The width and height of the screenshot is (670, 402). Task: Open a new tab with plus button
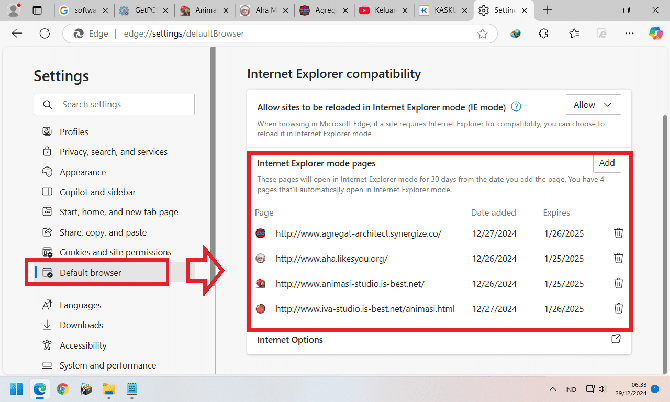[x=547, y=10]
